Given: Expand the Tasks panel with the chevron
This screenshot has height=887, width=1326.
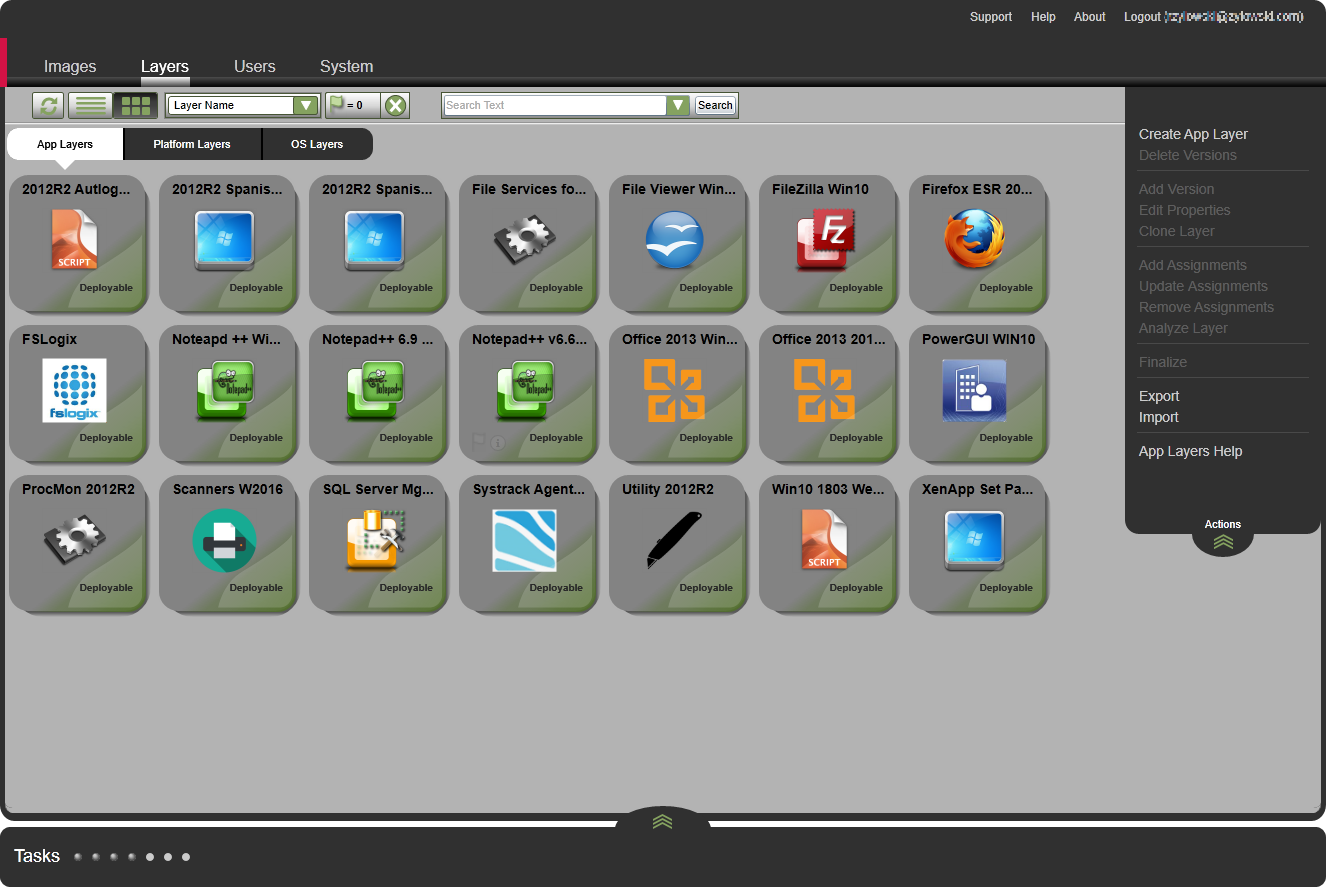Looking at the screenshot, I should [x=662, y=822].
